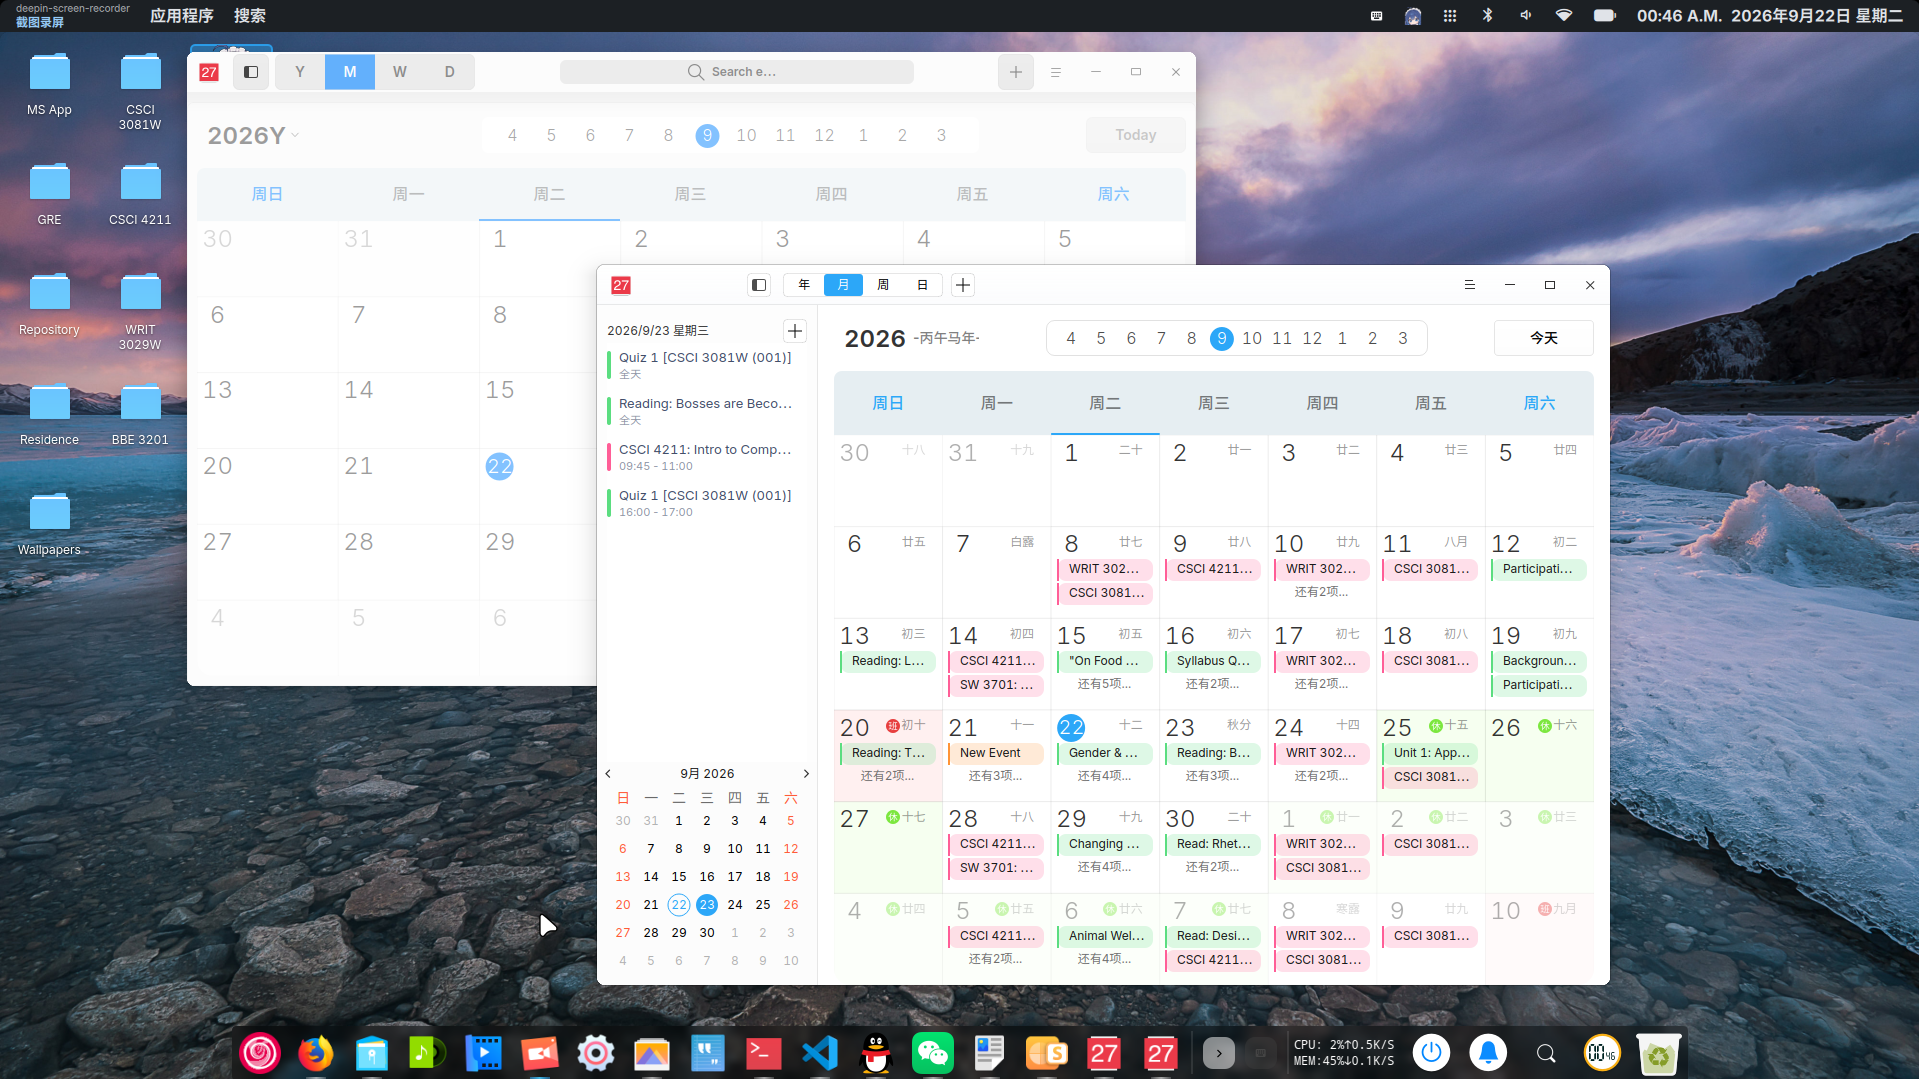Screen dimensions: 1919x1079
Task: Open Reading: Bosses are Beco… schedule item
Action: point(706,411)
